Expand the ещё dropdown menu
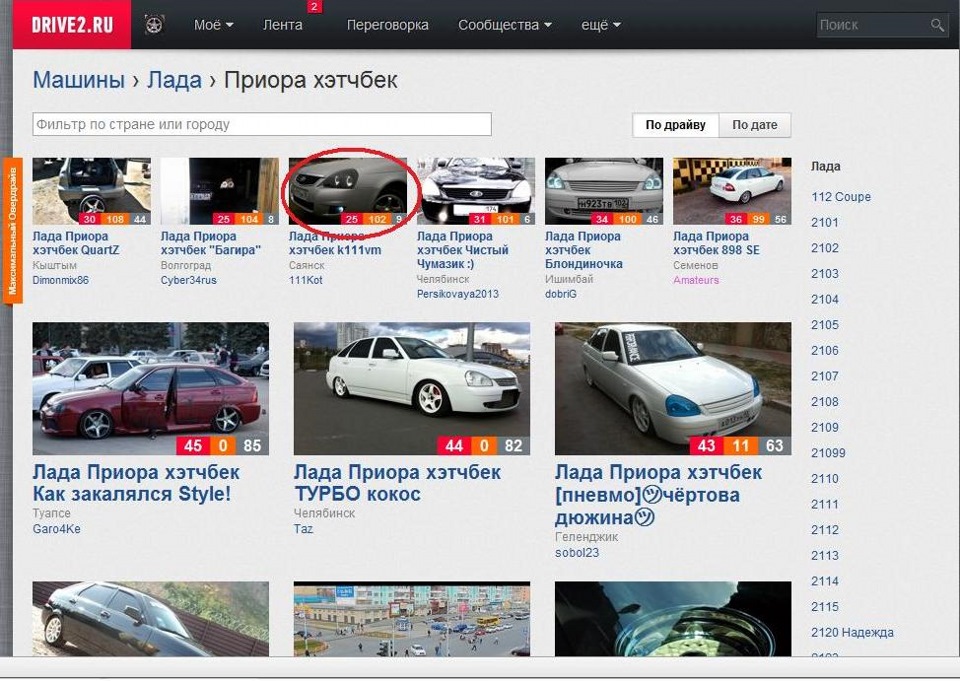This screenshot has width=960, height=681. pyautogui.click(x=601, y=25)
